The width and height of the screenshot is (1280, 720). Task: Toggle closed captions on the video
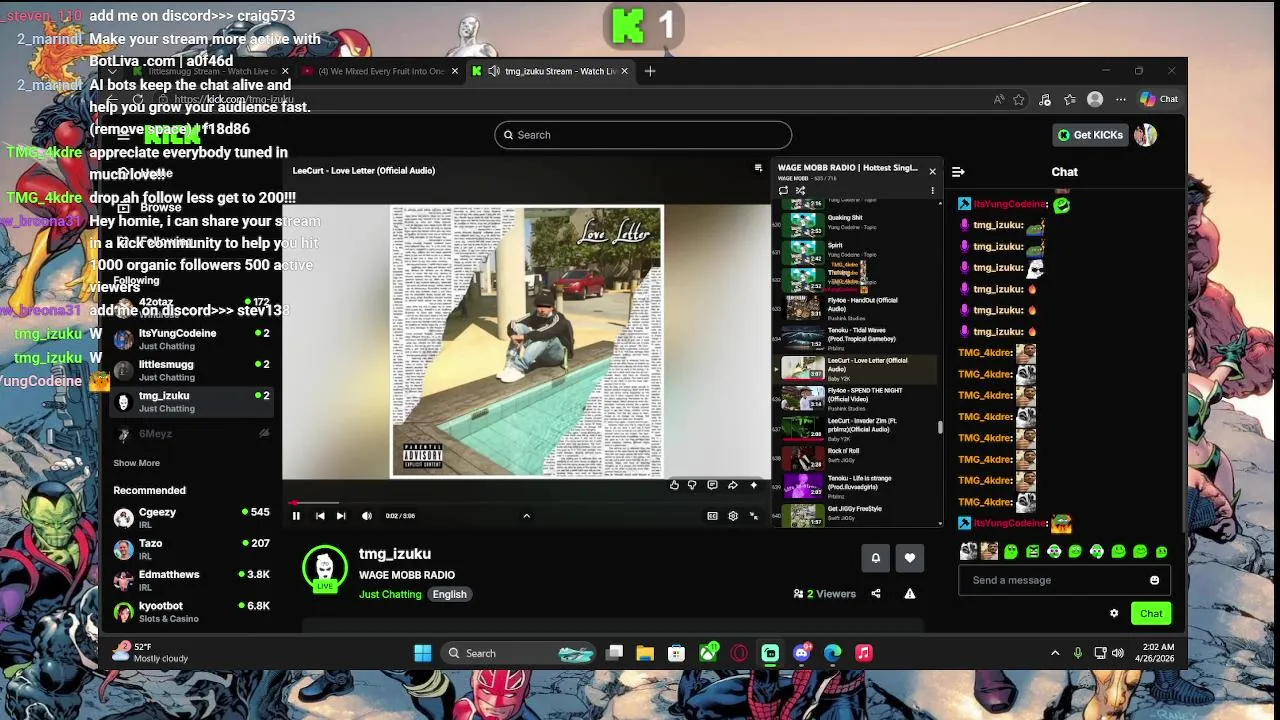(x=712, y=516)
